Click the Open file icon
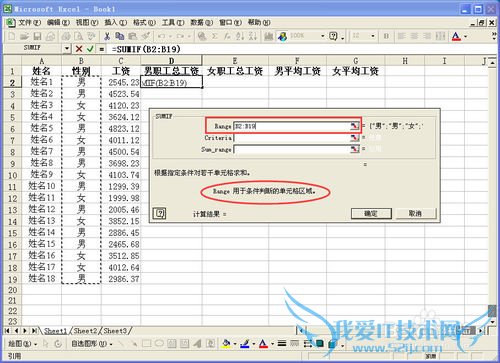Viewport: 500px width, 363px height. [x=24, y=36]
